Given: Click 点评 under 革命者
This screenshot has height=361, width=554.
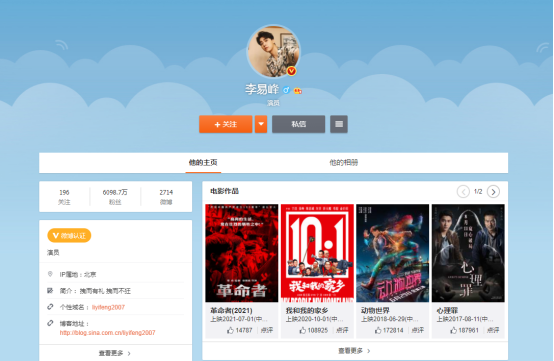Looking at the screenshot, I should (x=267, y=330).
